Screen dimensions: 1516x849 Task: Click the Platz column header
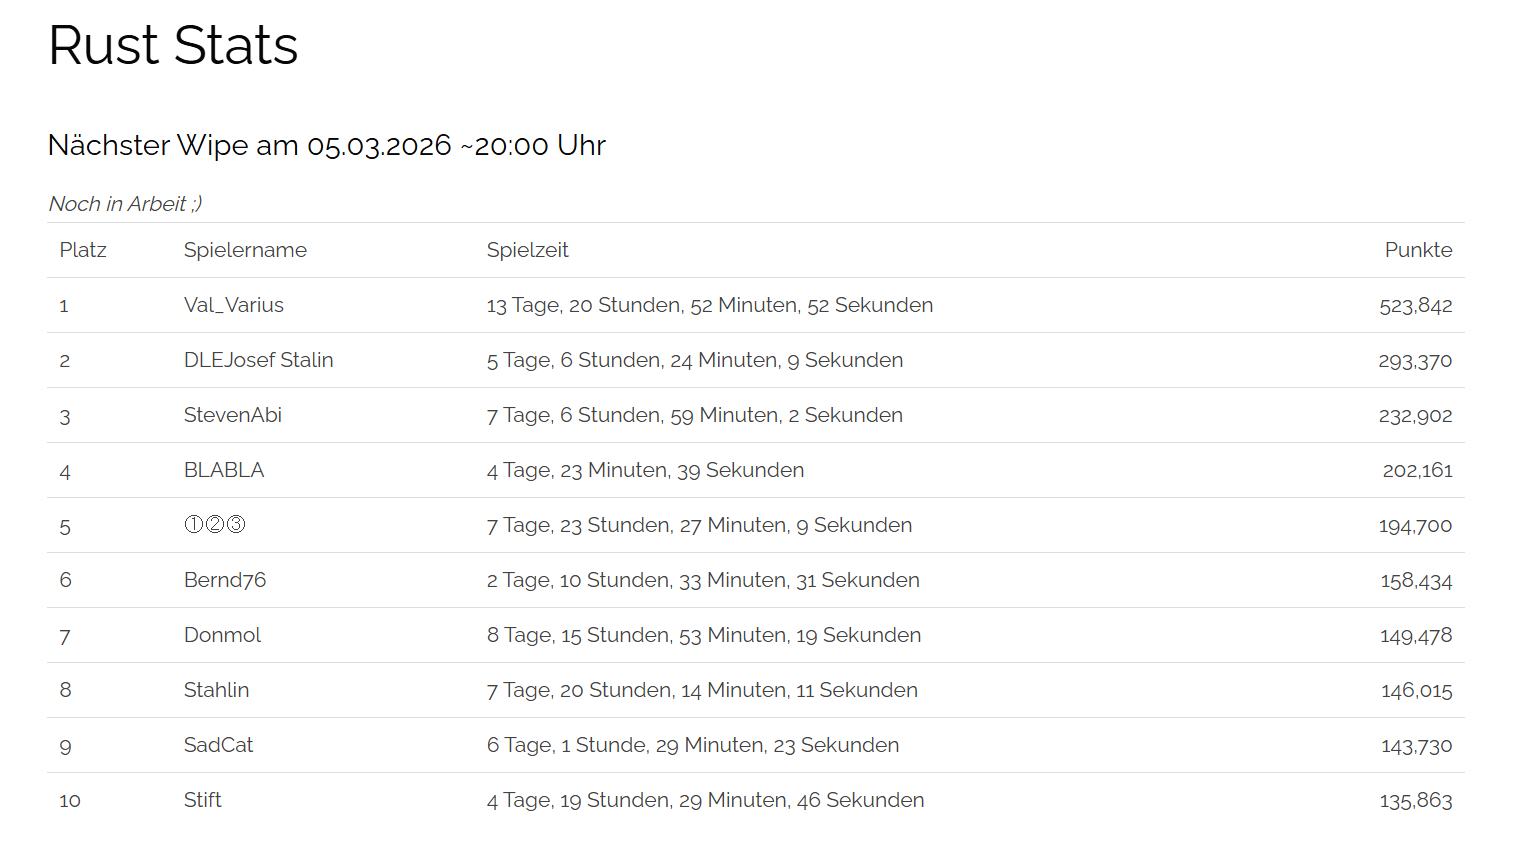[83, 250]
